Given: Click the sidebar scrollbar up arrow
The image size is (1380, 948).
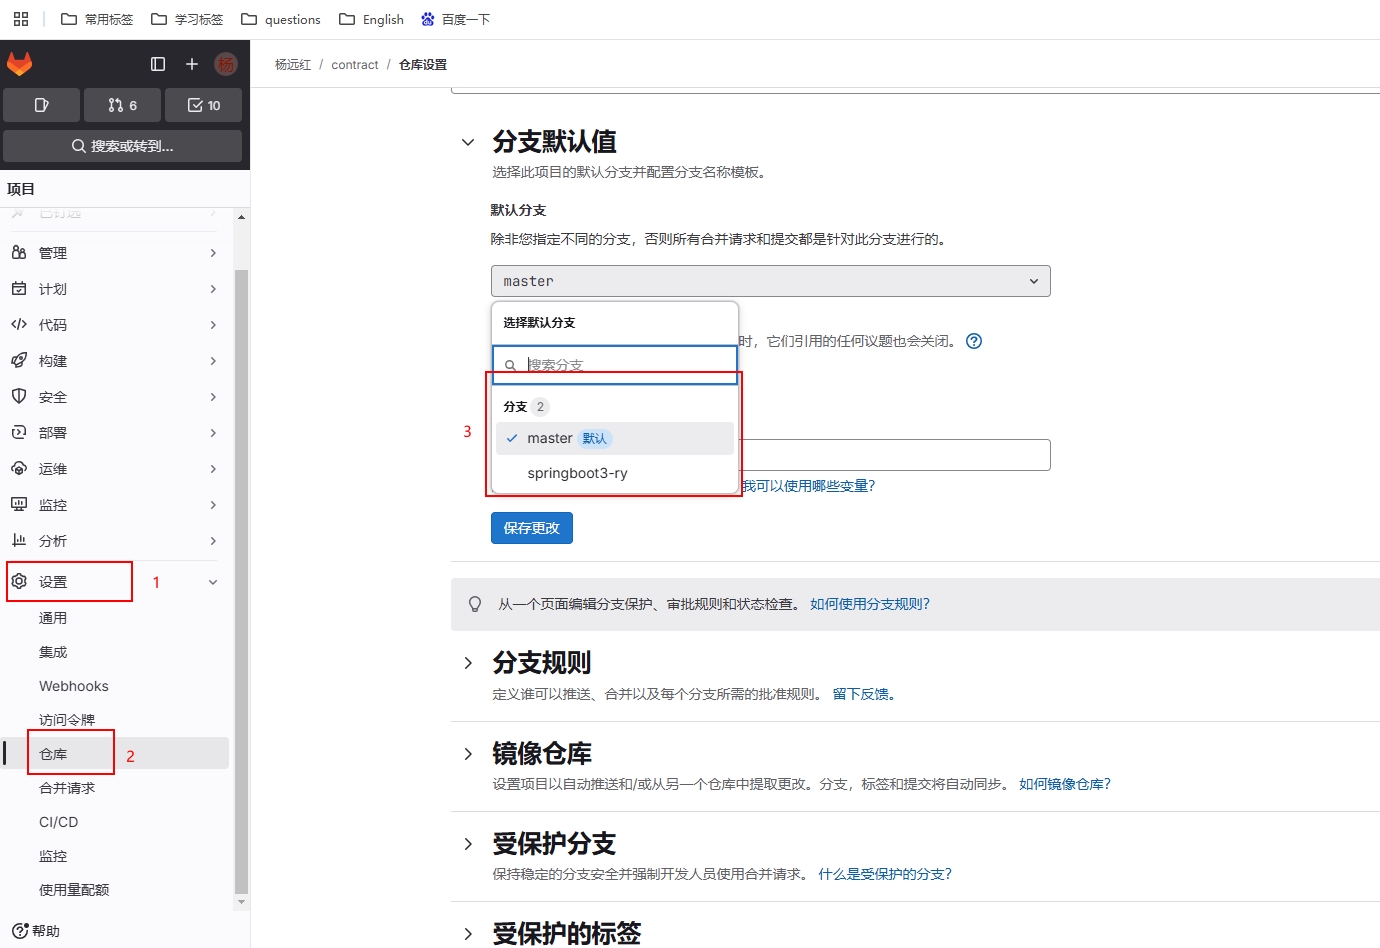Looking at the screenshot, I should pos(241,217).
